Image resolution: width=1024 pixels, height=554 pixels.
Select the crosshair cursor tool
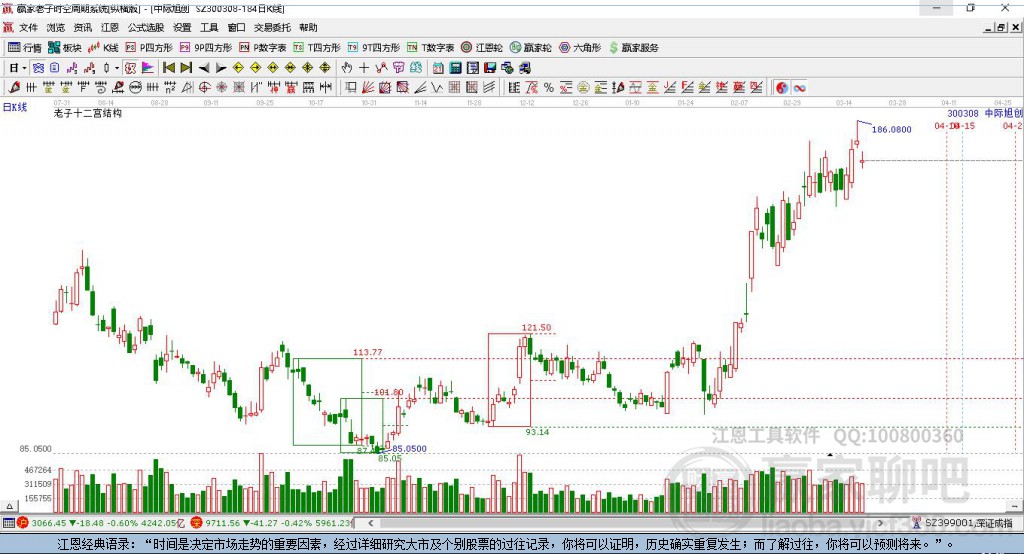pyautogui.click(x=364, y=68)
